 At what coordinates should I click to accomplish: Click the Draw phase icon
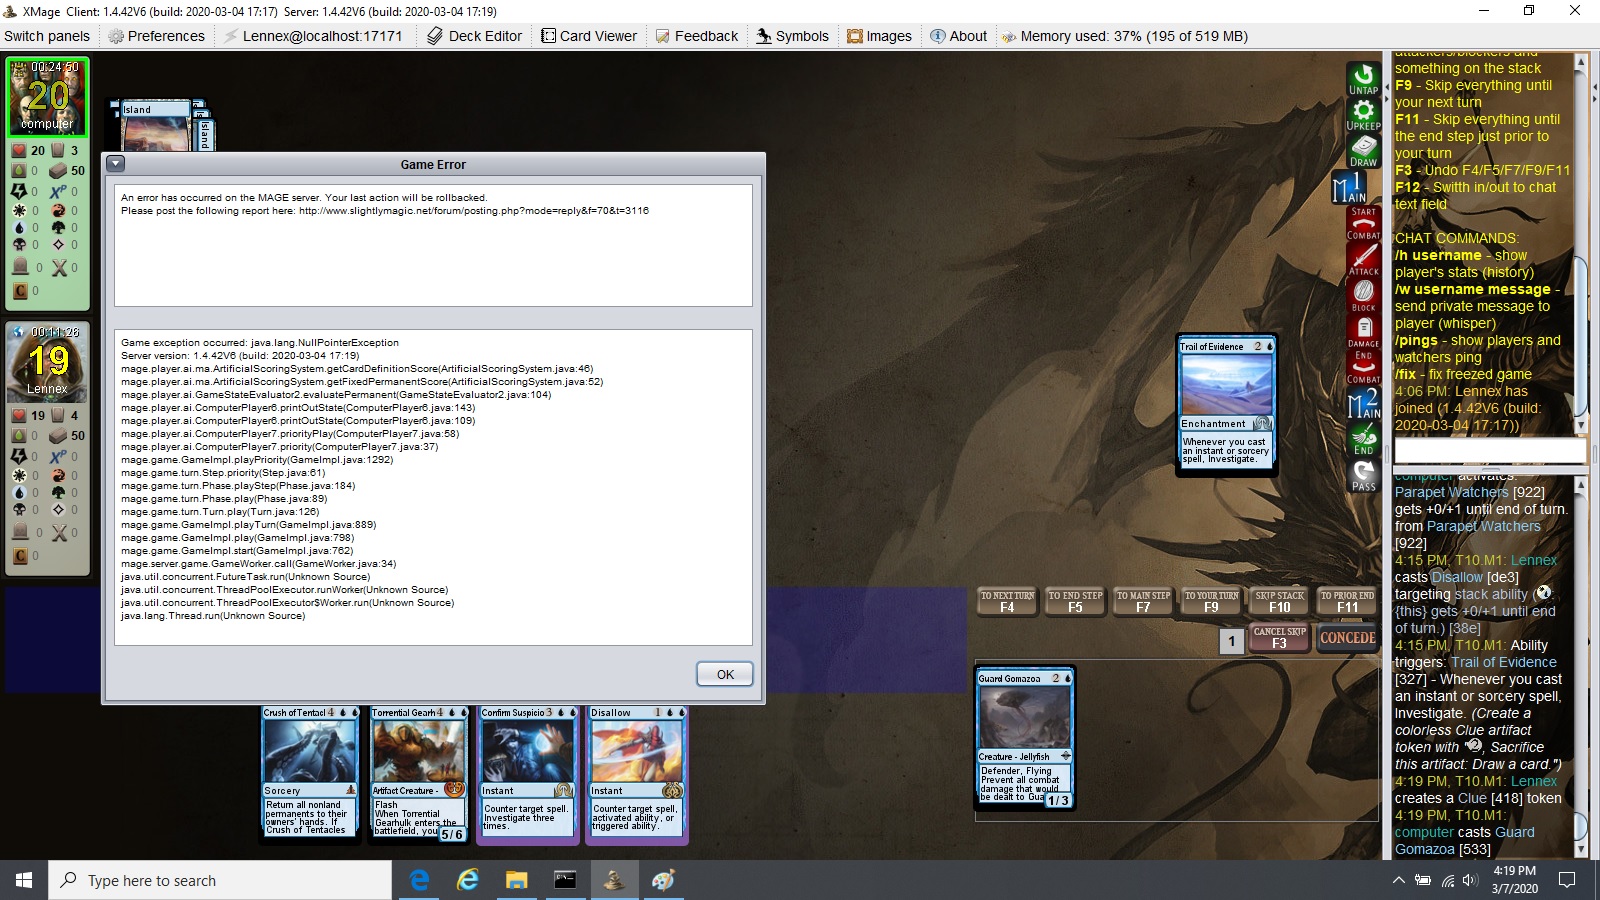1363,150
